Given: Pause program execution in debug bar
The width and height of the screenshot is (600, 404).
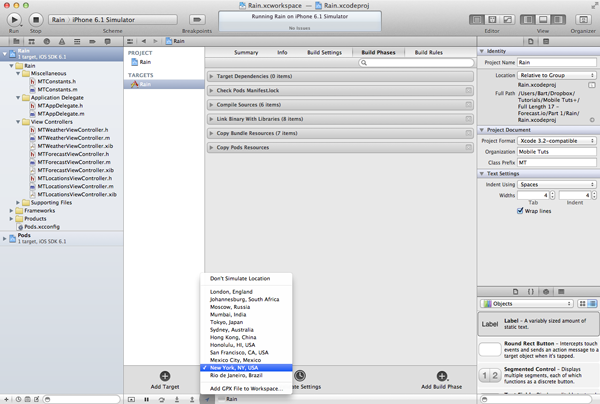Looking at the screenshot, I should click(x=147, y=399).
